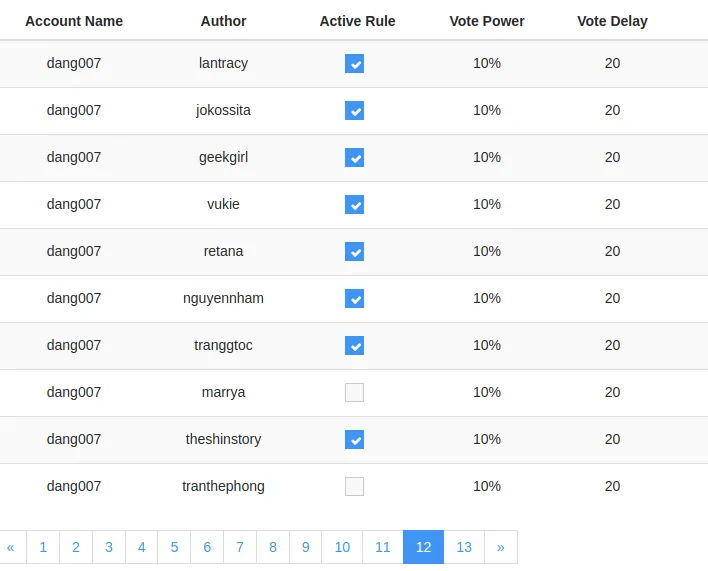The image size is (708, 571).
Task: Go to next page with » arrow
Action: (x=501, y=547)
